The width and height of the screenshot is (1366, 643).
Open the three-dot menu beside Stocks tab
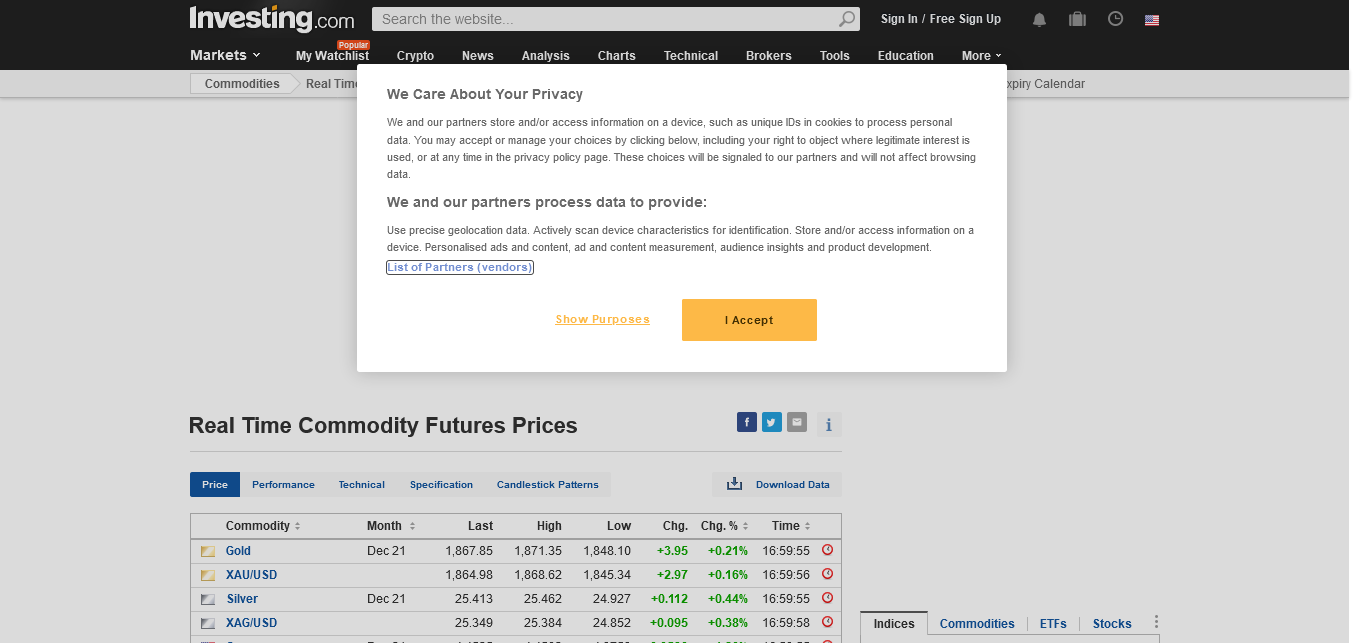(x=1156, y=622)
